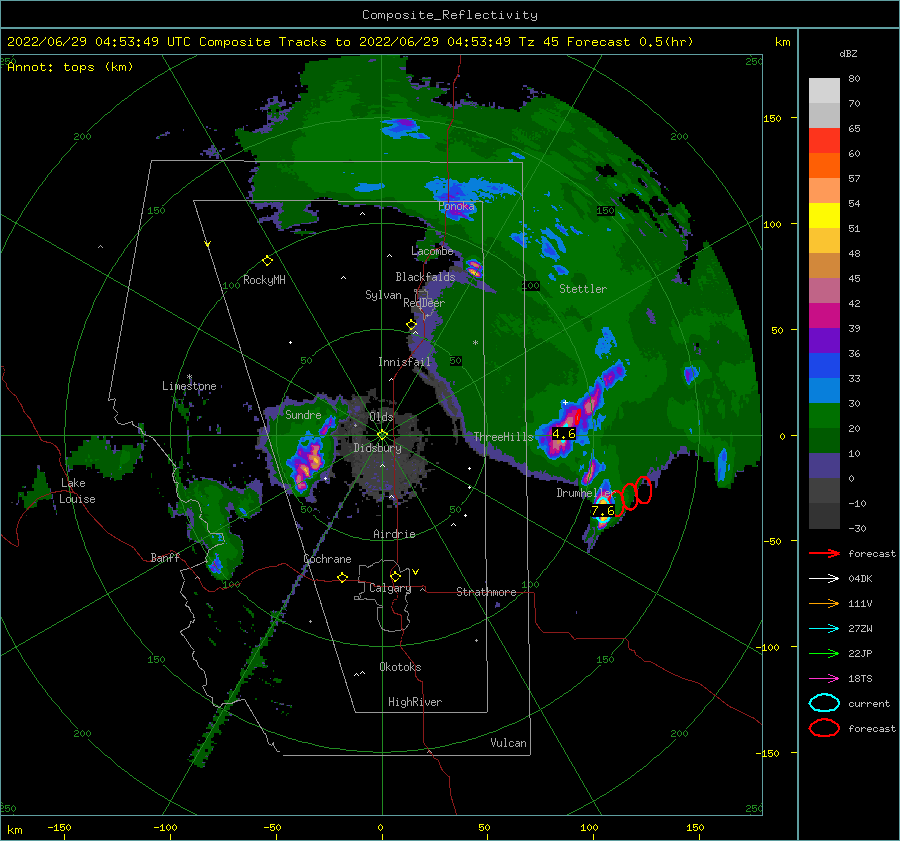900x841 pixels.
Task: Click the Lacombe city label
Action: [x=432, y=251]
